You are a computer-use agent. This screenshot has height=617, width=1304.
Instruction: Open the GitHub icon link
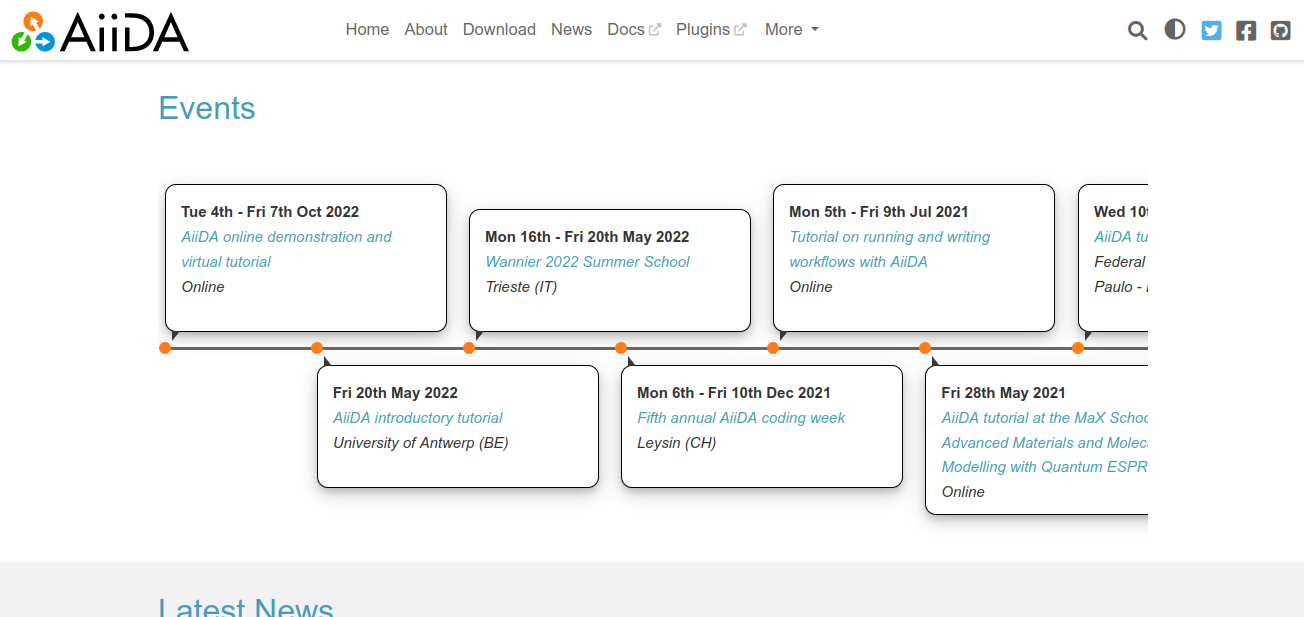point(1281,30)
